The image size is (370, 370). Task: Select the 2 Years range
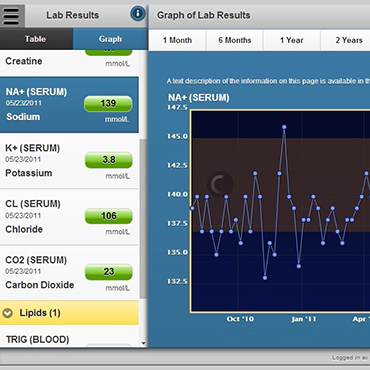click(x=345, y=40)
